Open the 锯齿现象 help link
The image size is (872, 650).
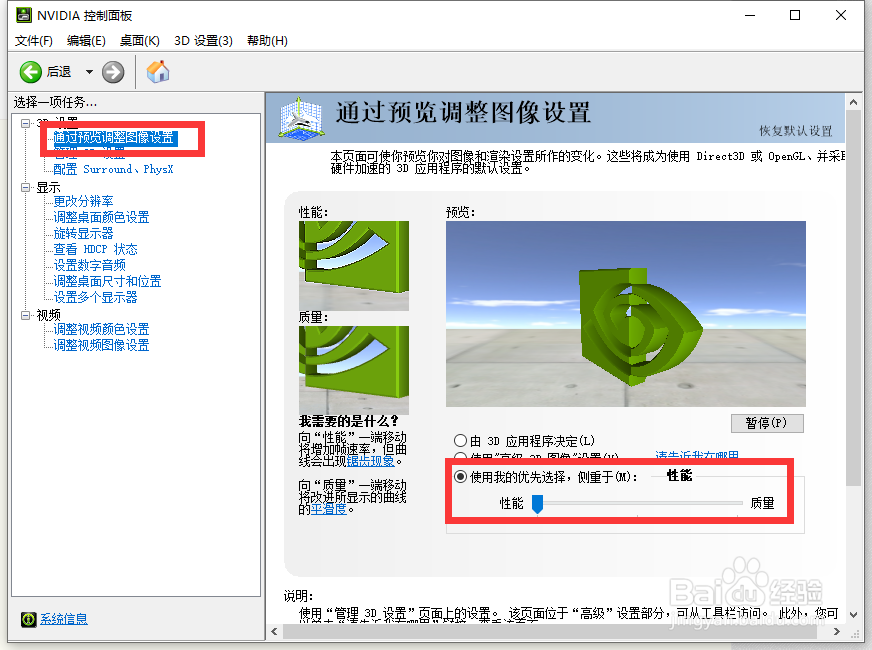pyautogui.click(x=370, y=461)
